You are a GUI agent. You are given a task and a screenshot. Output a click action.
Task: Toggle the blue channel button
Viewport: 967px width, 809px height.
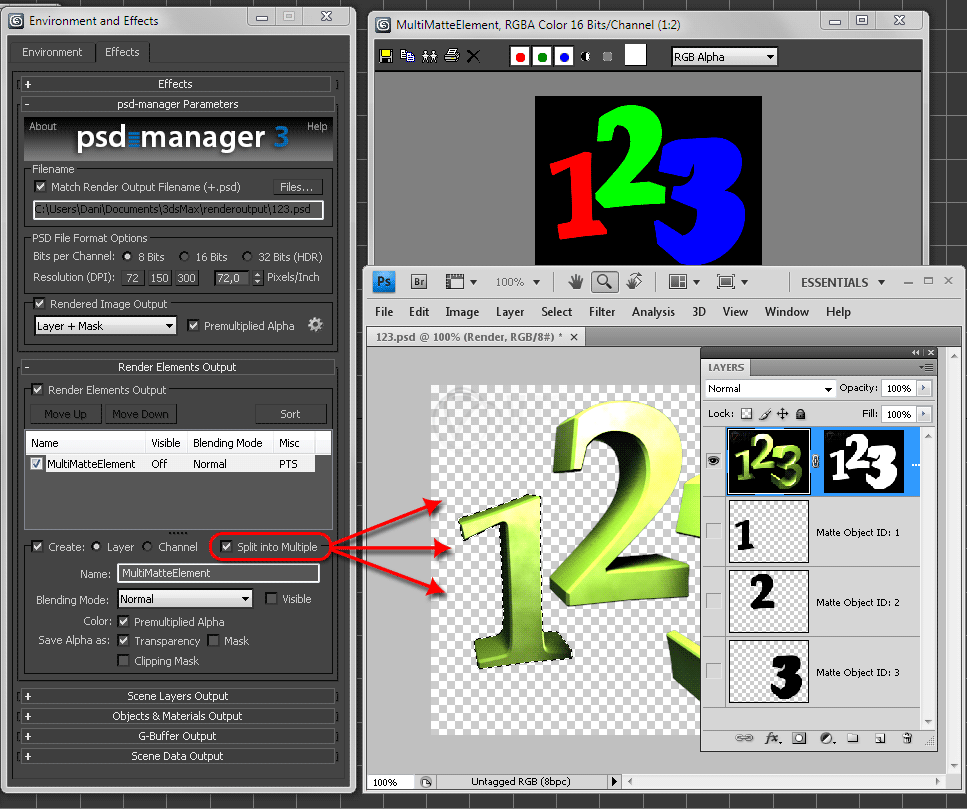tap(564, 57)
